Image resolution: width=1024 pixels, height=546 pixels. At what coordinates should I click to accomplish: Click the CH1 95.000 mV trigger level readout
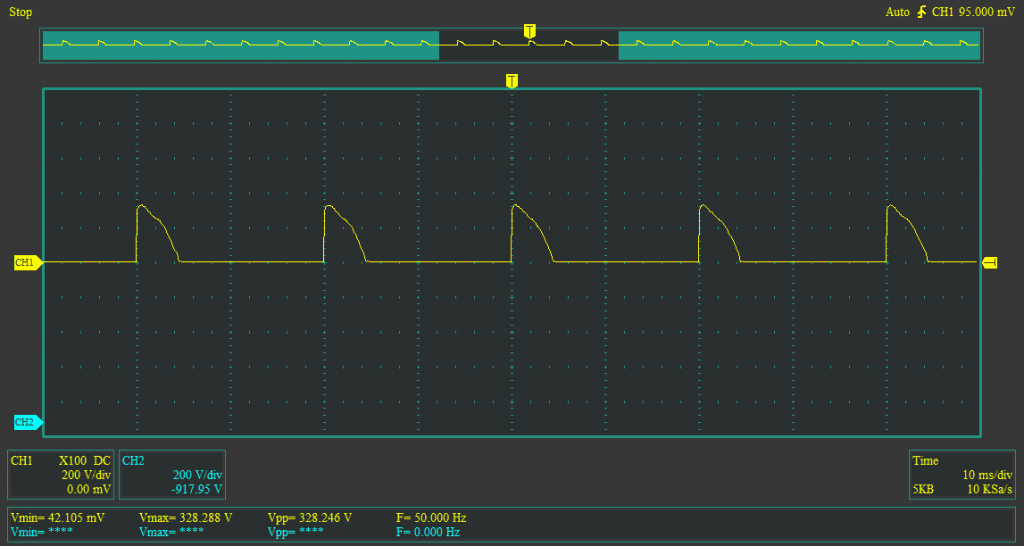tap(973, 12)
